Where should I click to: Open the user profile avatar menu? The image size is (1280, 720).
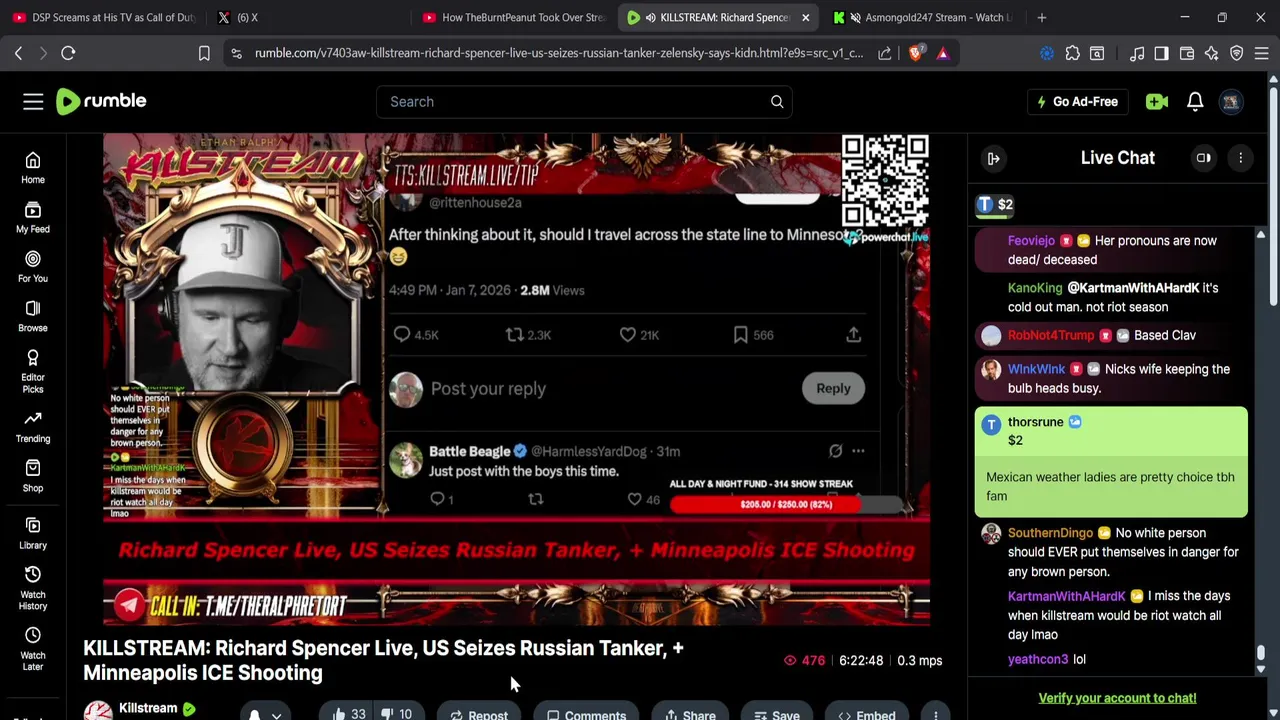pos(1231,101)
